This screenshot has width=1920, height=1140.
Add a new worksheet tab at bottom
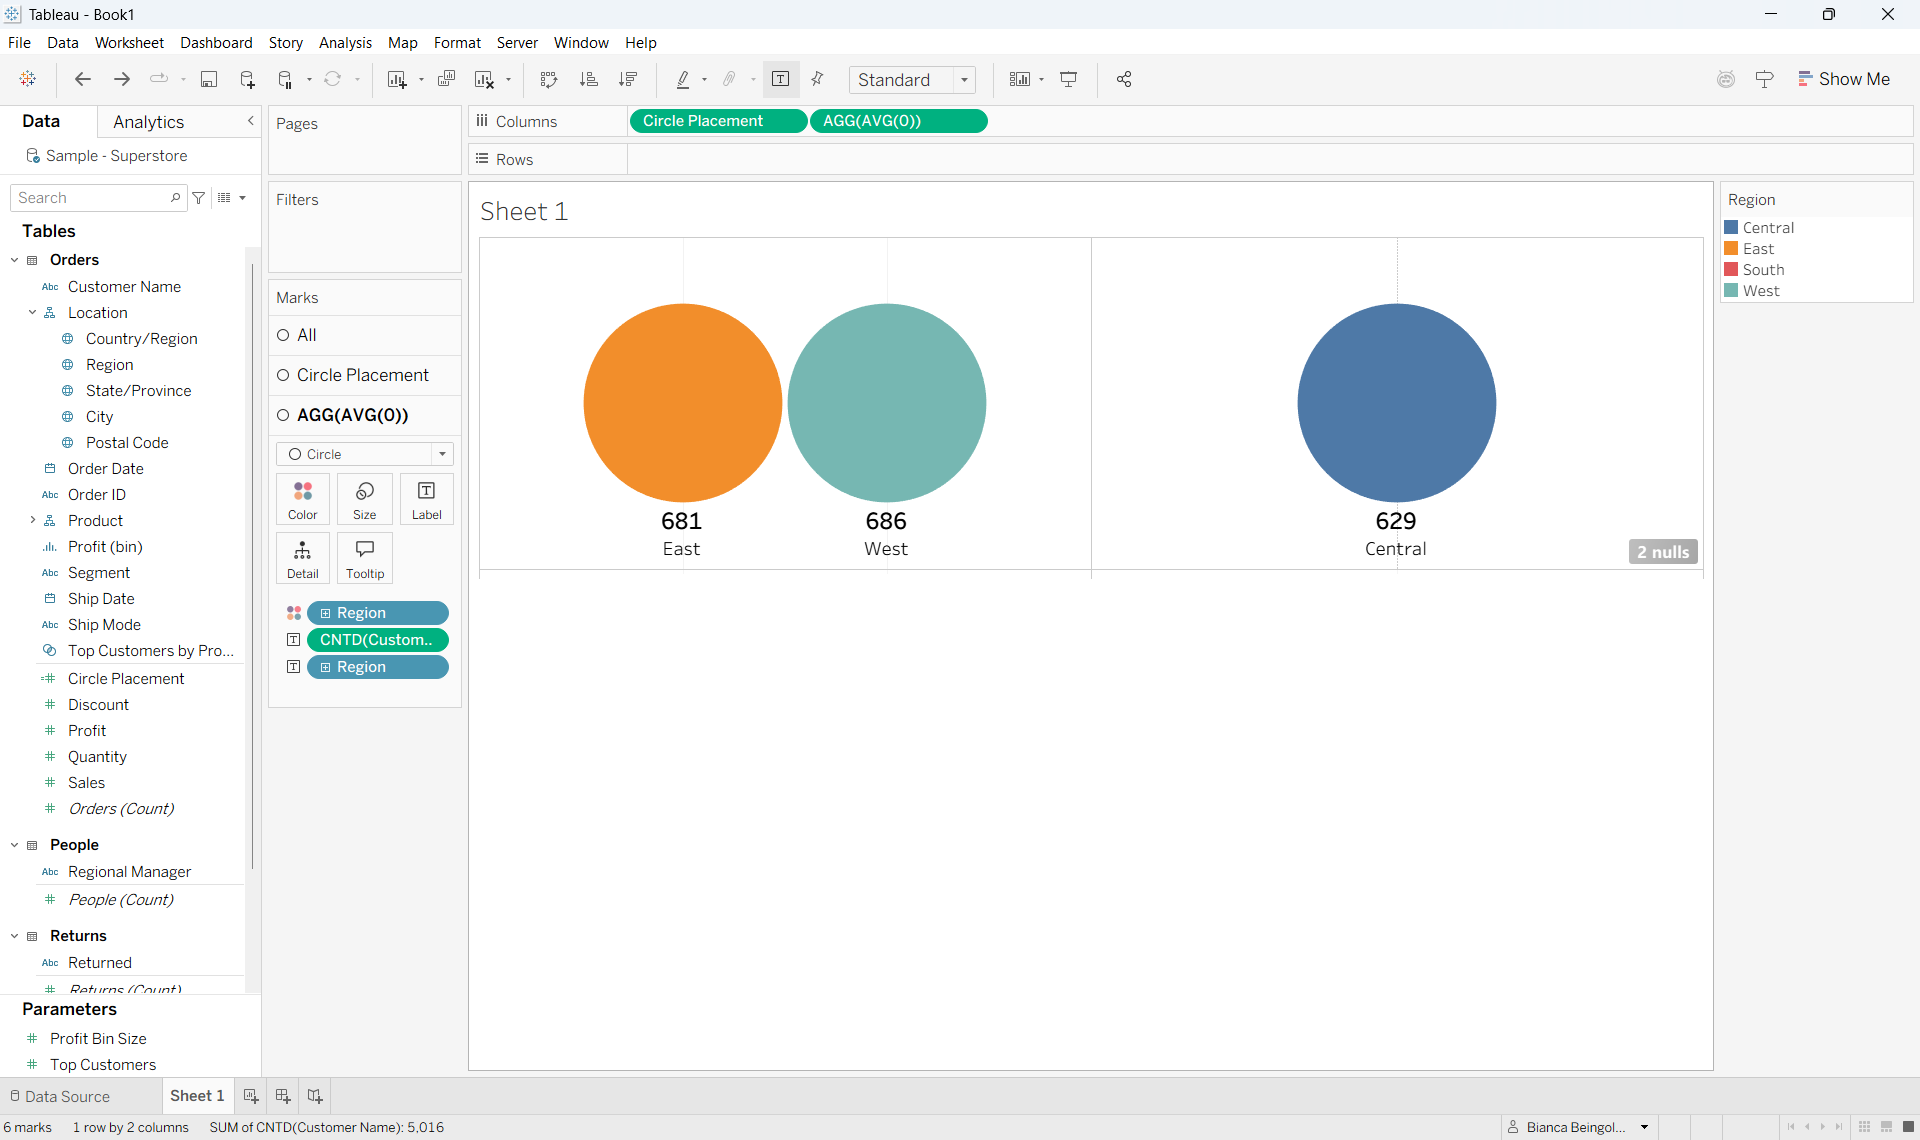click(251, 1096)
